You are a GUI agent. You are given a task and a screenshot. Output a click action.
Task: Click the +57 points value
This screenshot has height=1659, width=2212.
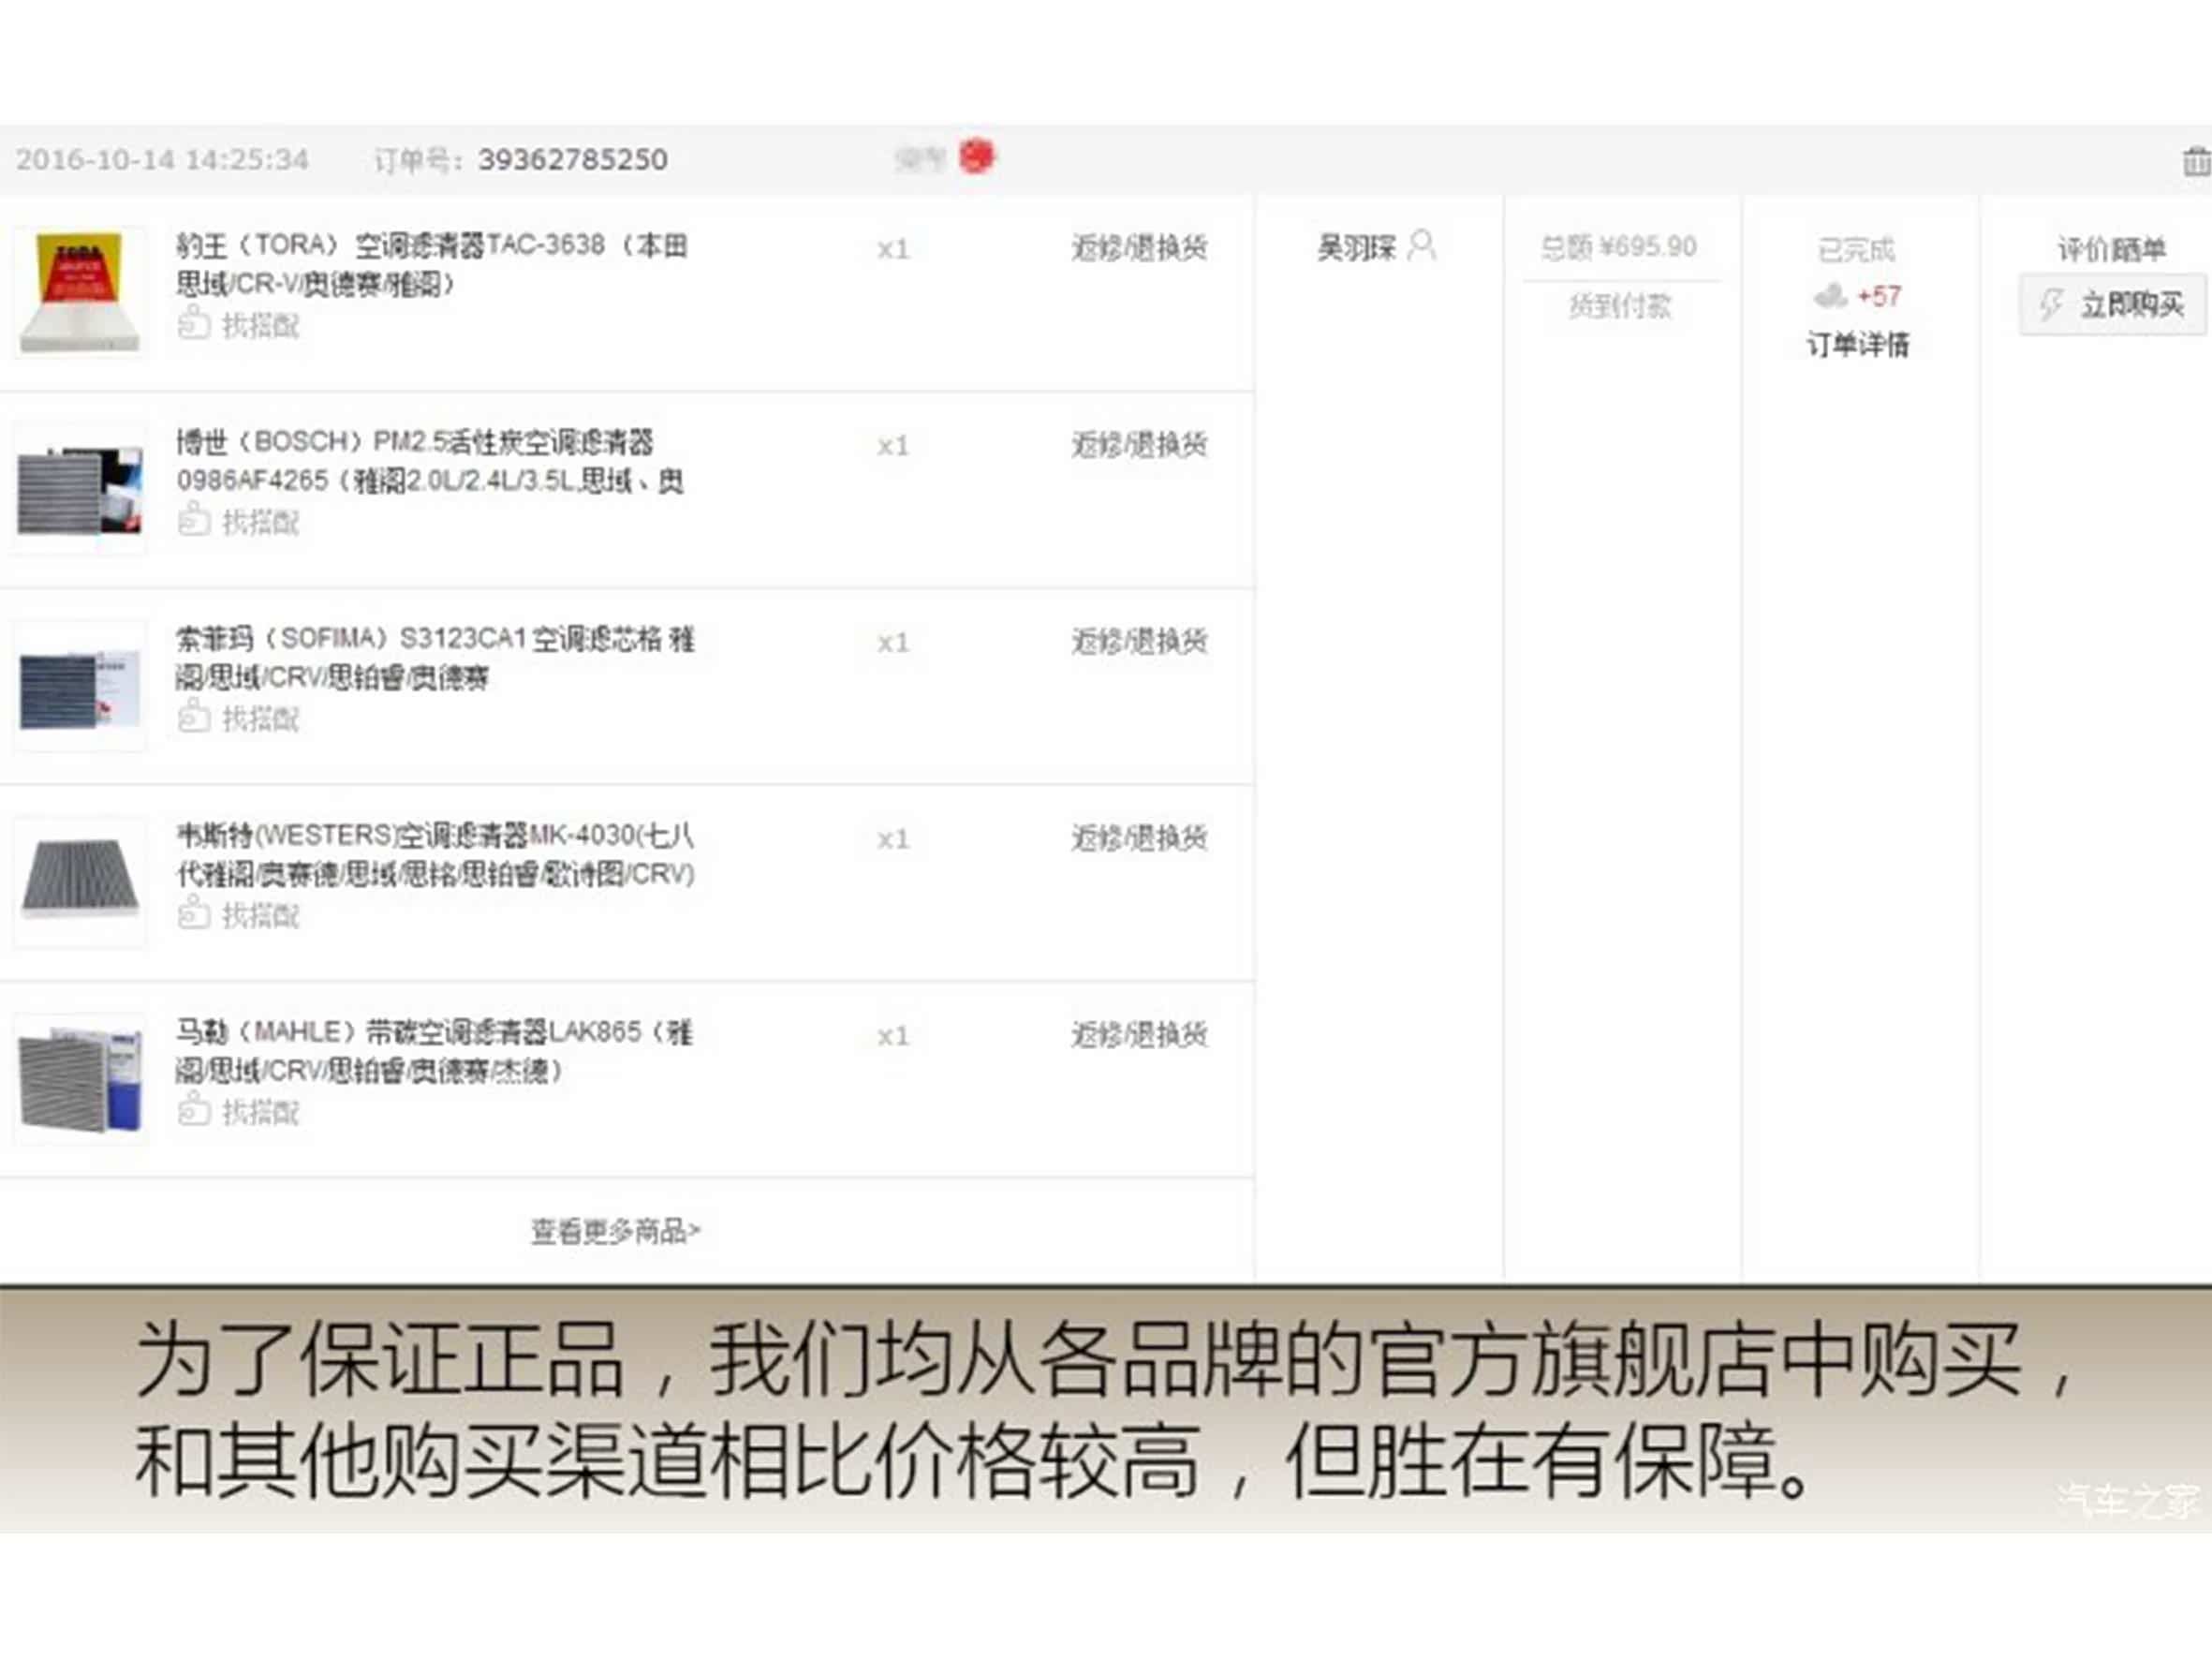(1879, 296)
